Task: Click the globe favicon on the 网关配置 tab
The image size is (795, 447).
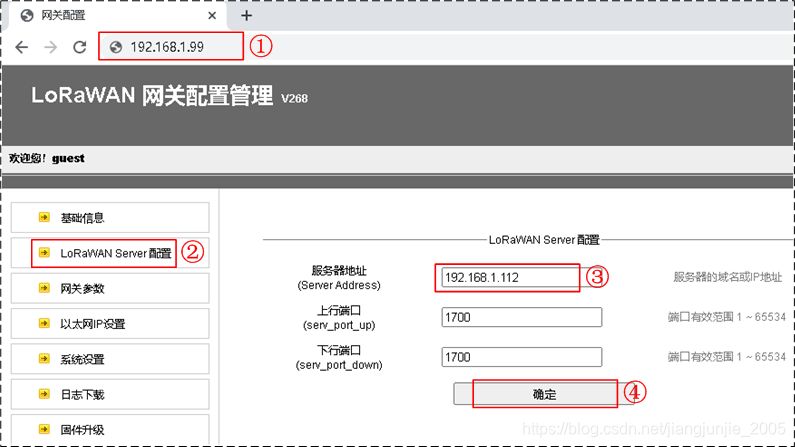Action: point(27,16)
